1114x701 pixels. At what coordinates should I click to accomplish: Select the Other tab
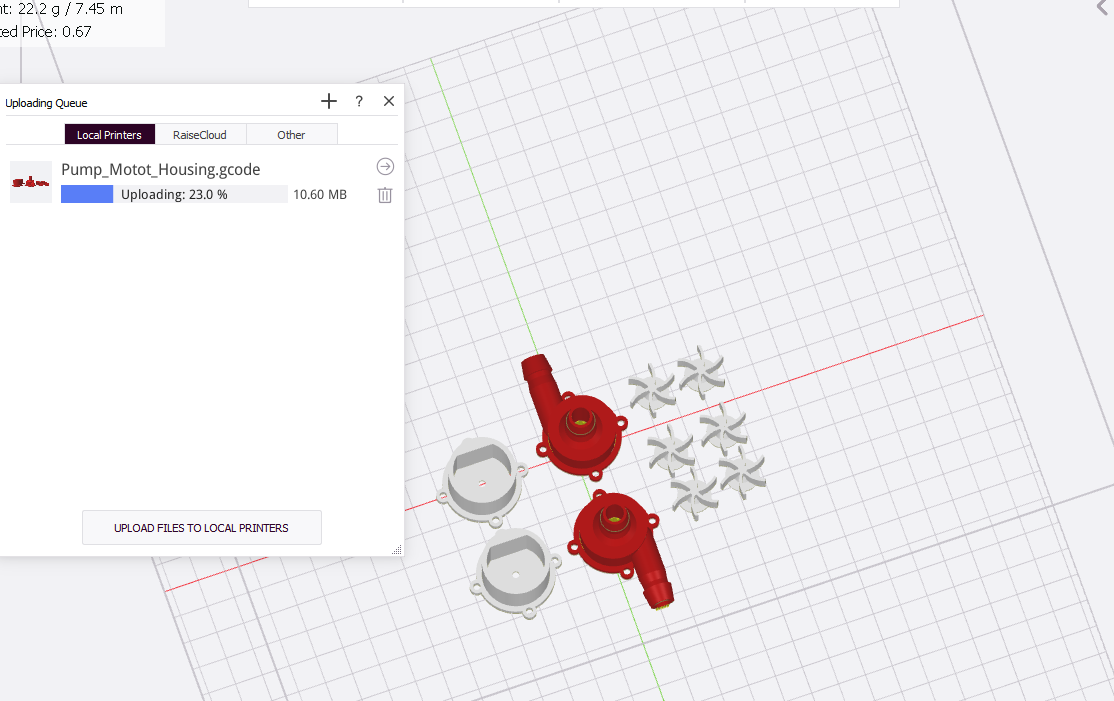coord(291,134)
